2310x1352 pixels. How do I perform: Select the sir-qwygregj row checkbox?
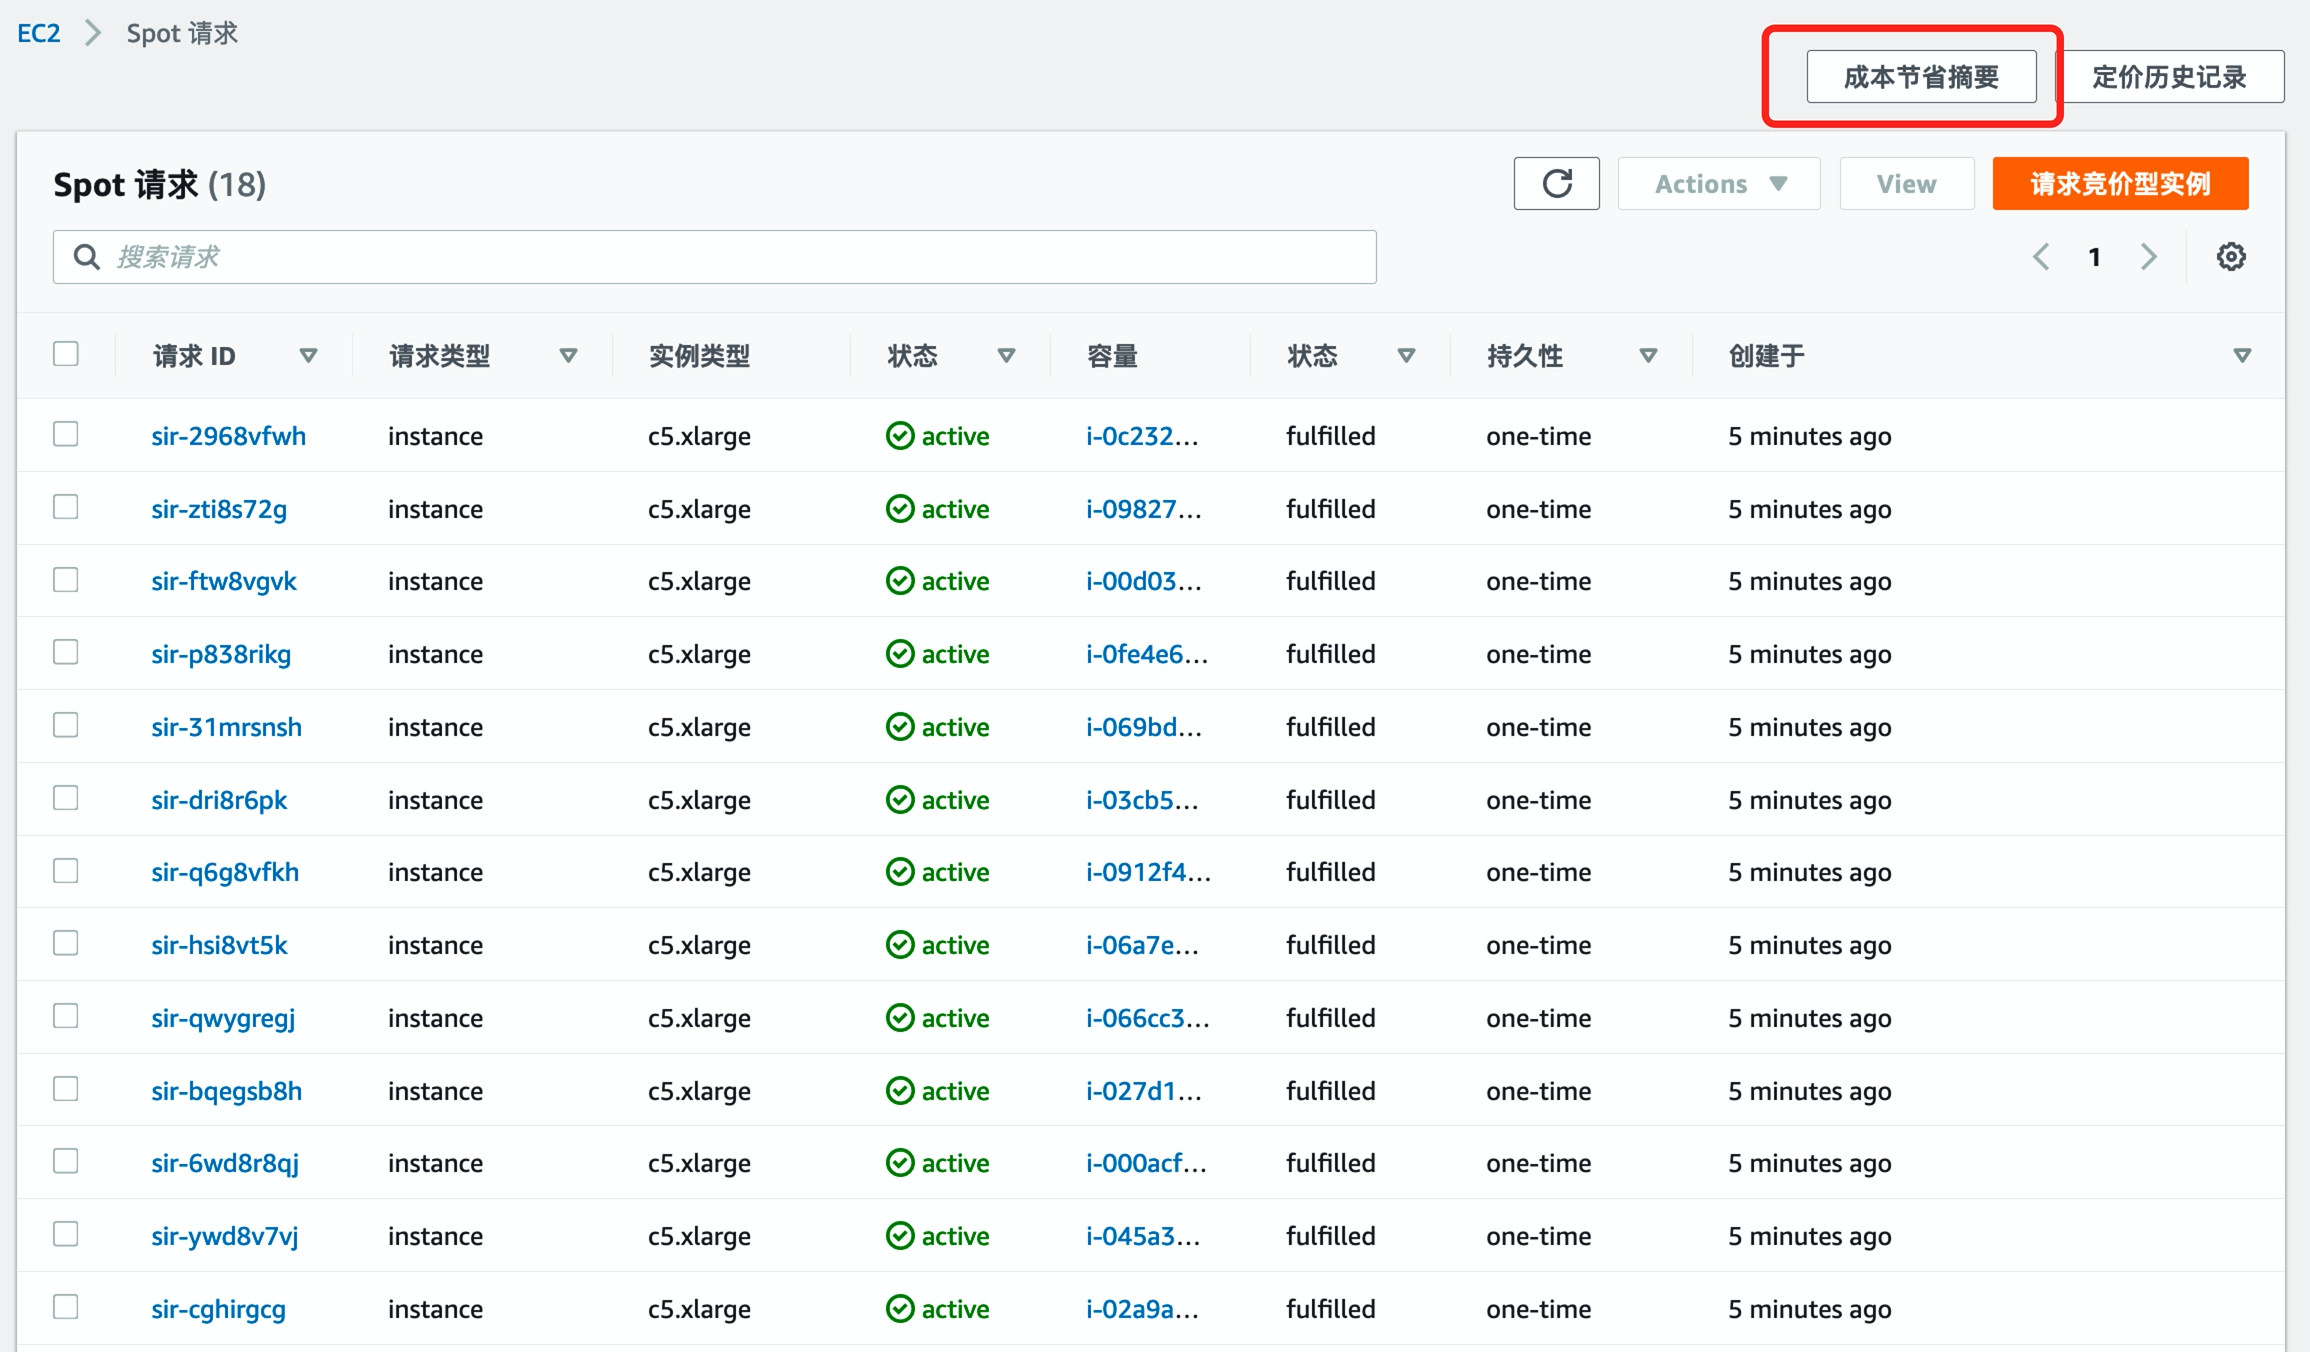(66, 1016)
